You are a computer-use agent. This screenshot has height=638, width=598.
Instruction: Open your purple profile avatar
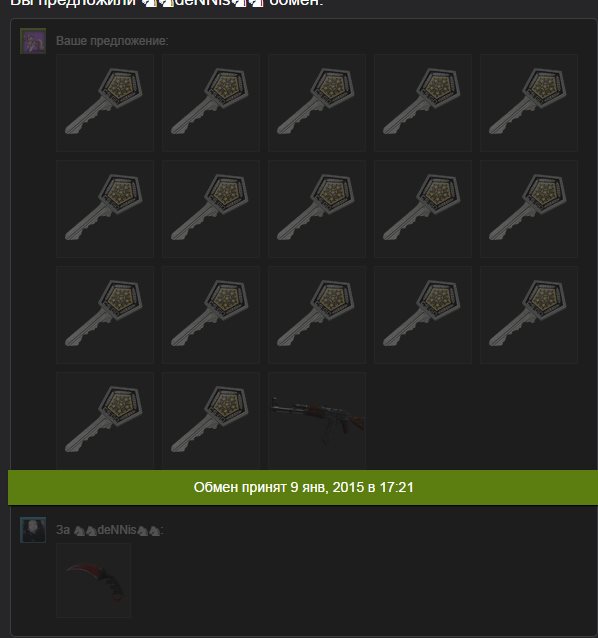(33, 41)
